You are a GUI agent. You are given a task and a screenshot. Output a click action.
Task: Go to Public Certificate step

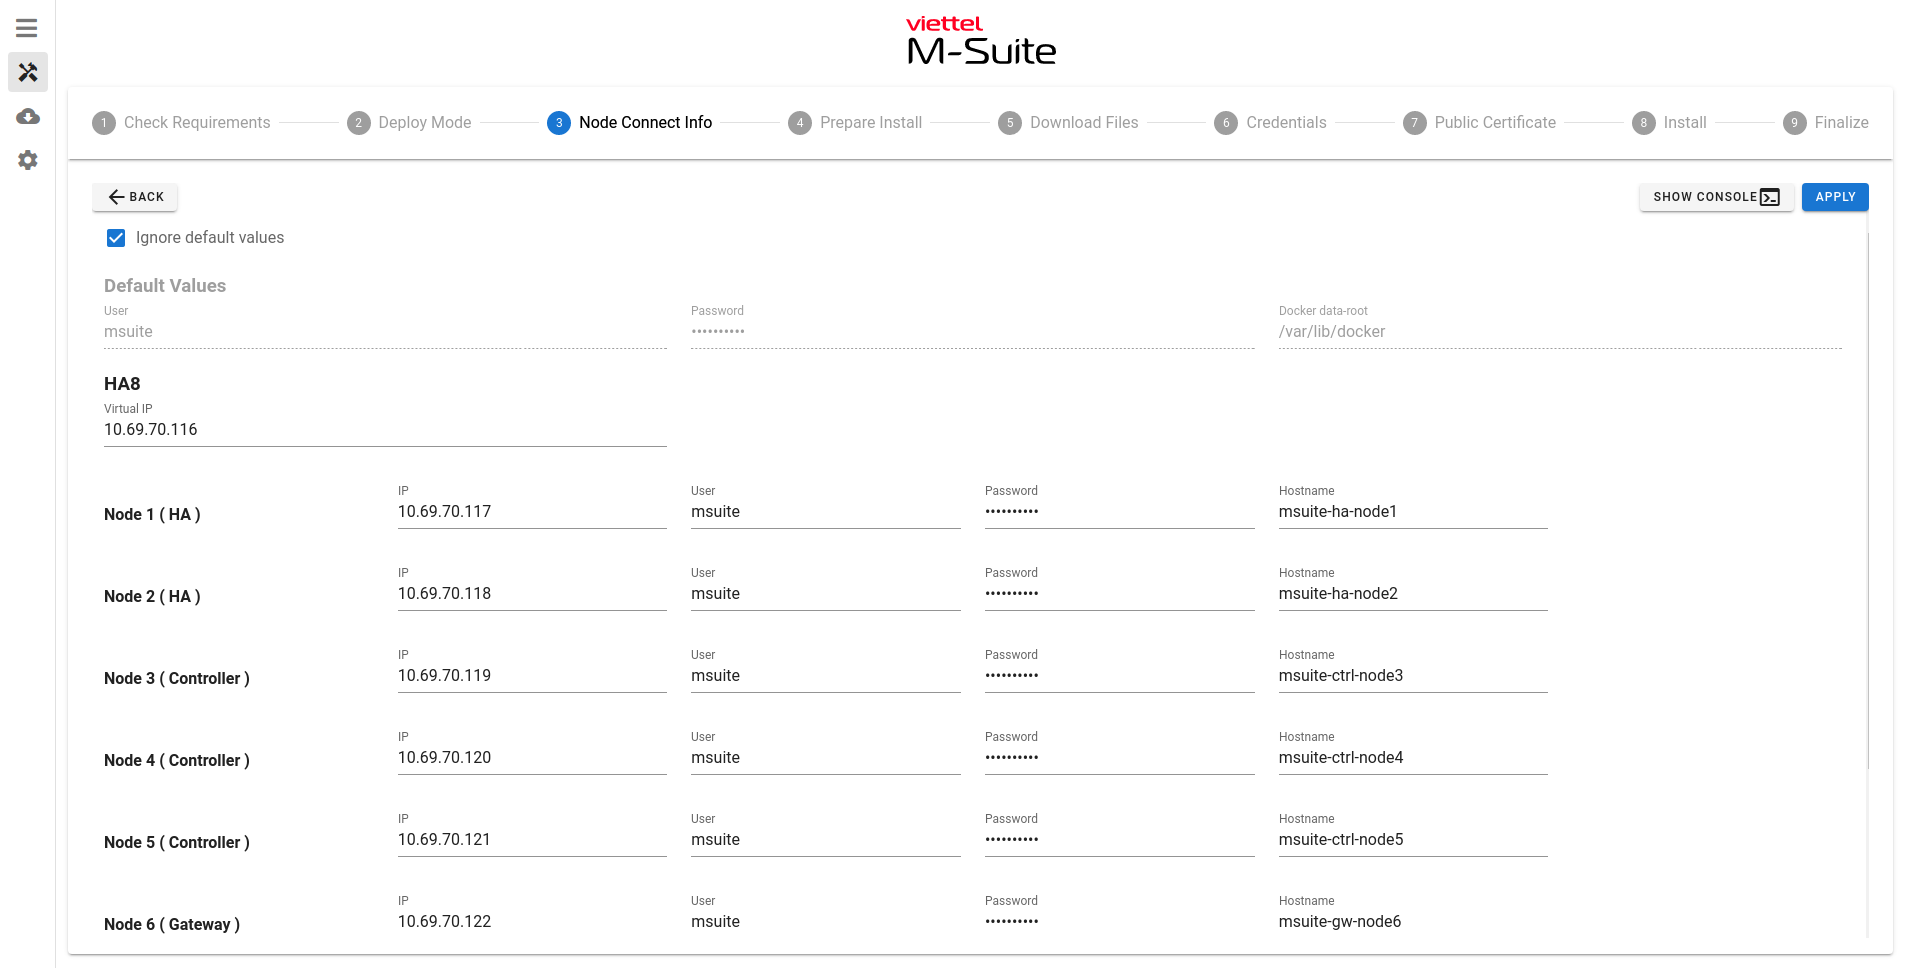pyautogui.click(x=1495, y=123)
